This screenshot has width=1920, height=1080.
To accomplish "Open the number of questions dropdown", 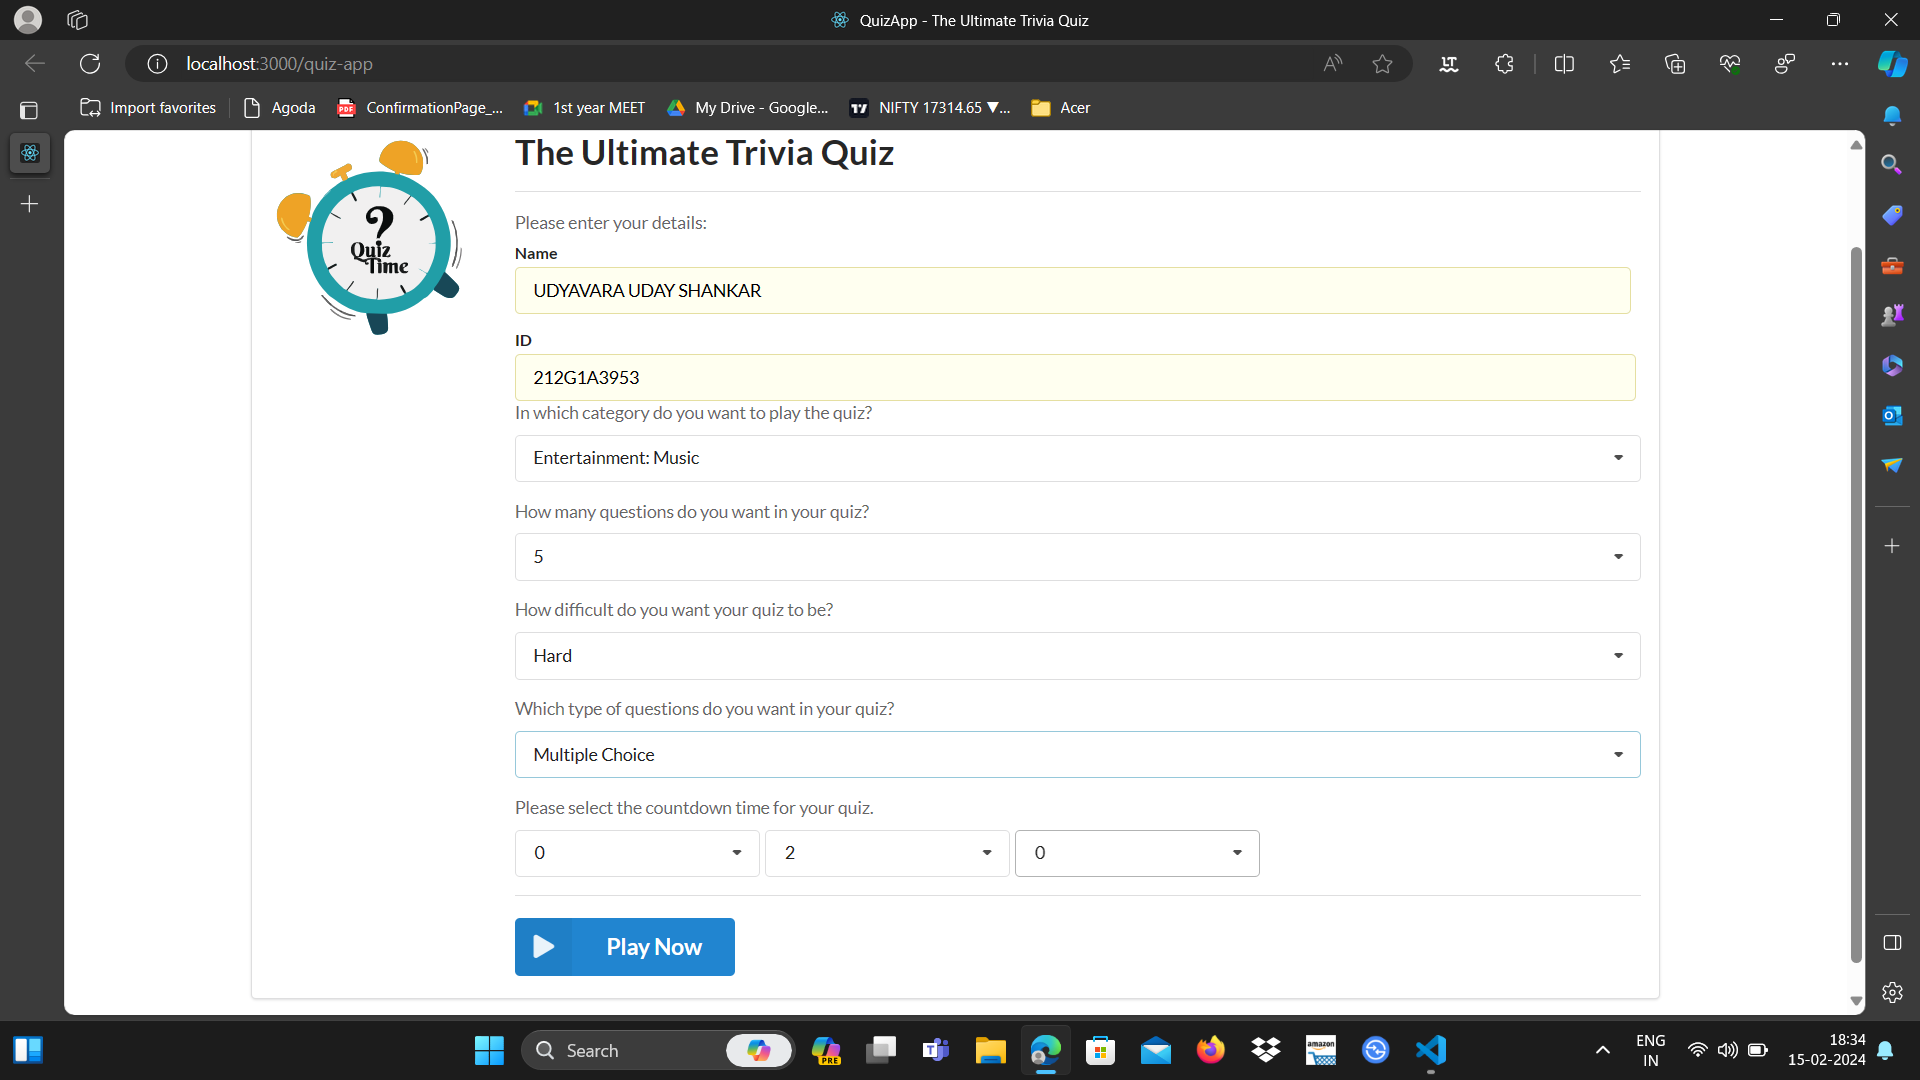I will [x=1077, y=557].
